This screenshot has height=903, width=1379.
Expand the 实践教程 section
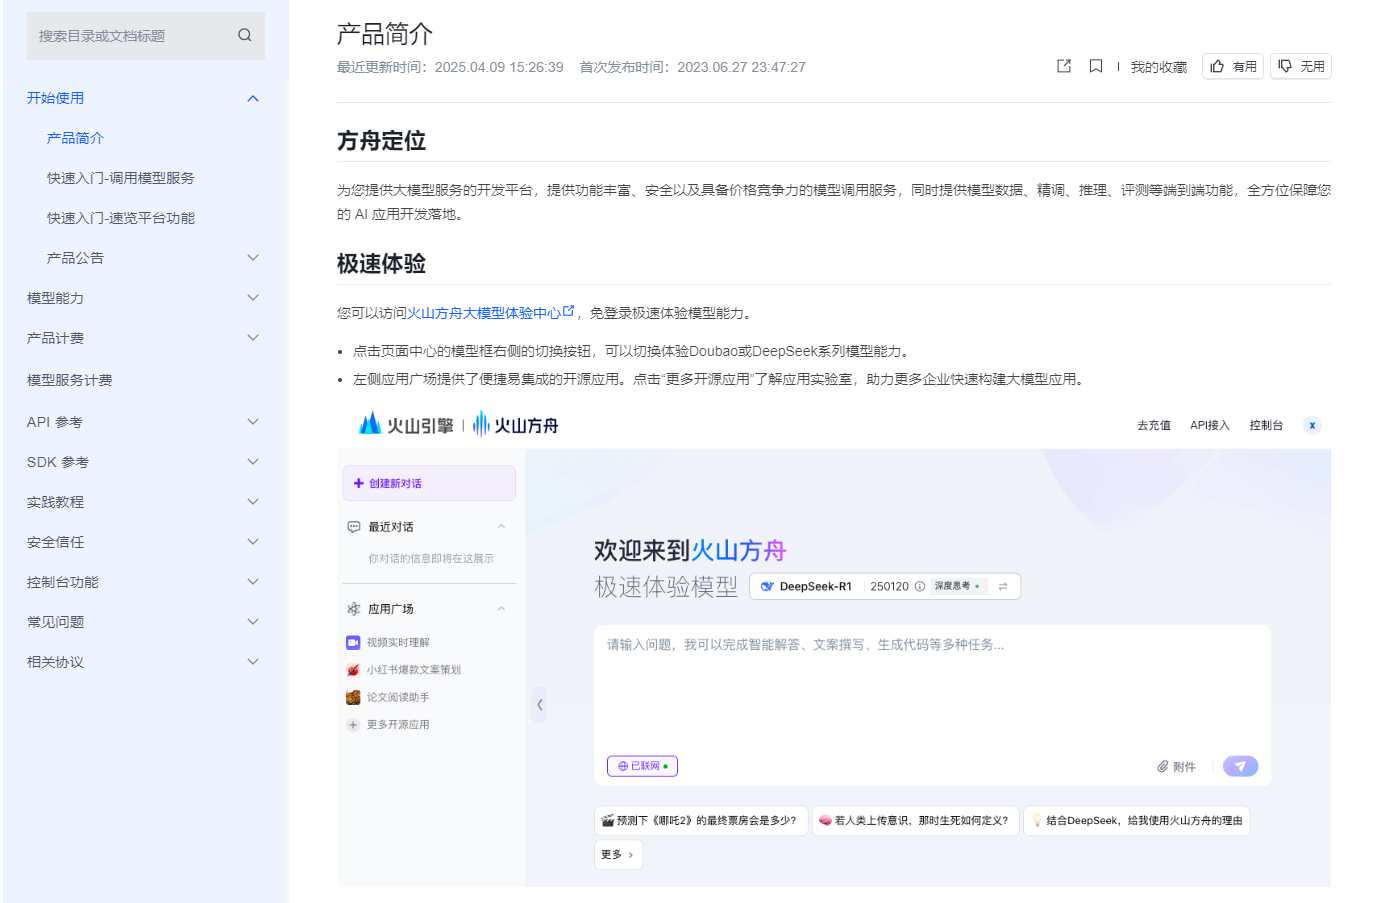(x=253, y=502)
